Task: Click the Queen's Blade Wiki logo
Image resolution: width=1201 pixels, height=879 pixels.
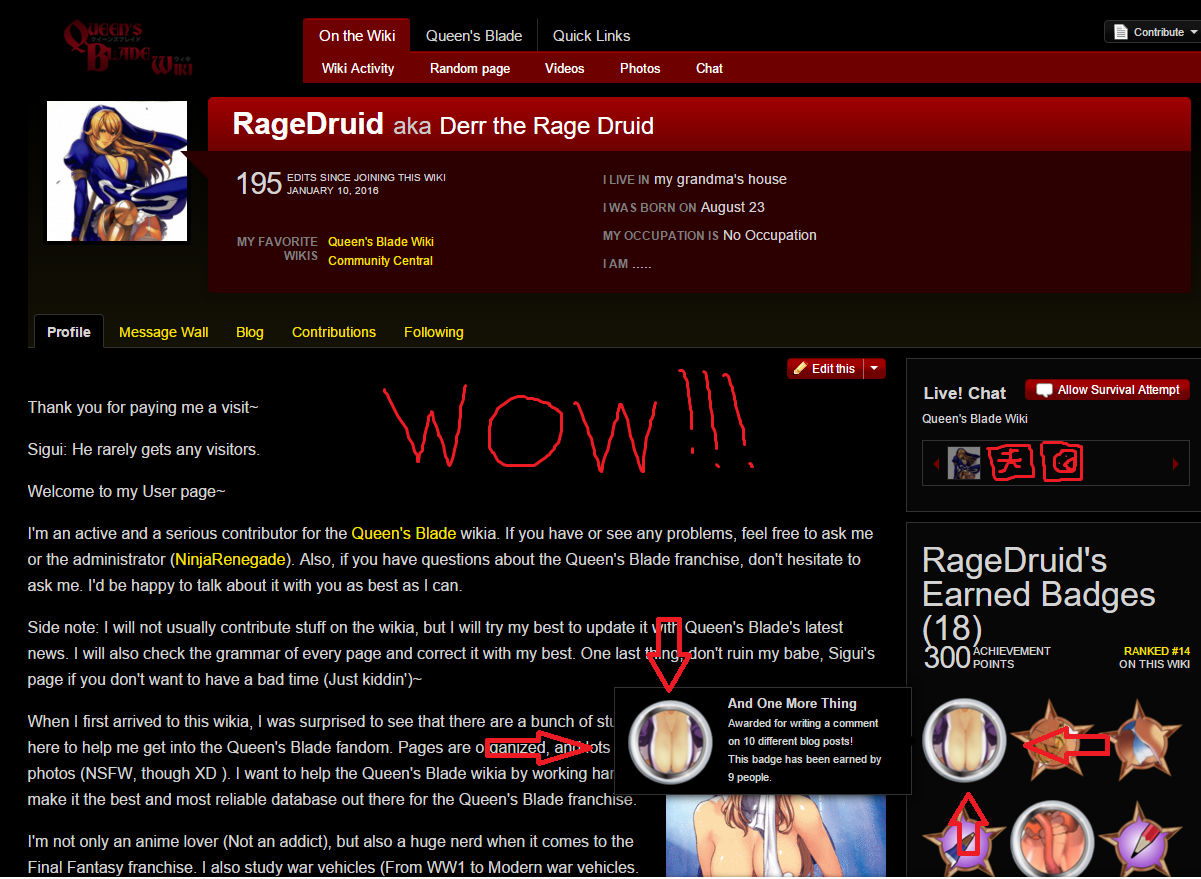Action: [x=127, y=48]
